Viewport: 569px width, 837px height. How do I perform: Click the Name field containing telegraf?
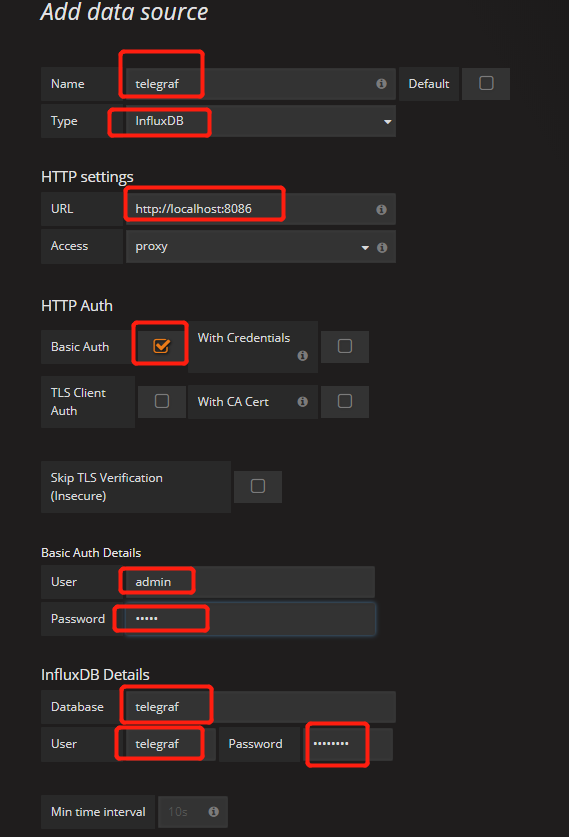click(x=261, y=84)
